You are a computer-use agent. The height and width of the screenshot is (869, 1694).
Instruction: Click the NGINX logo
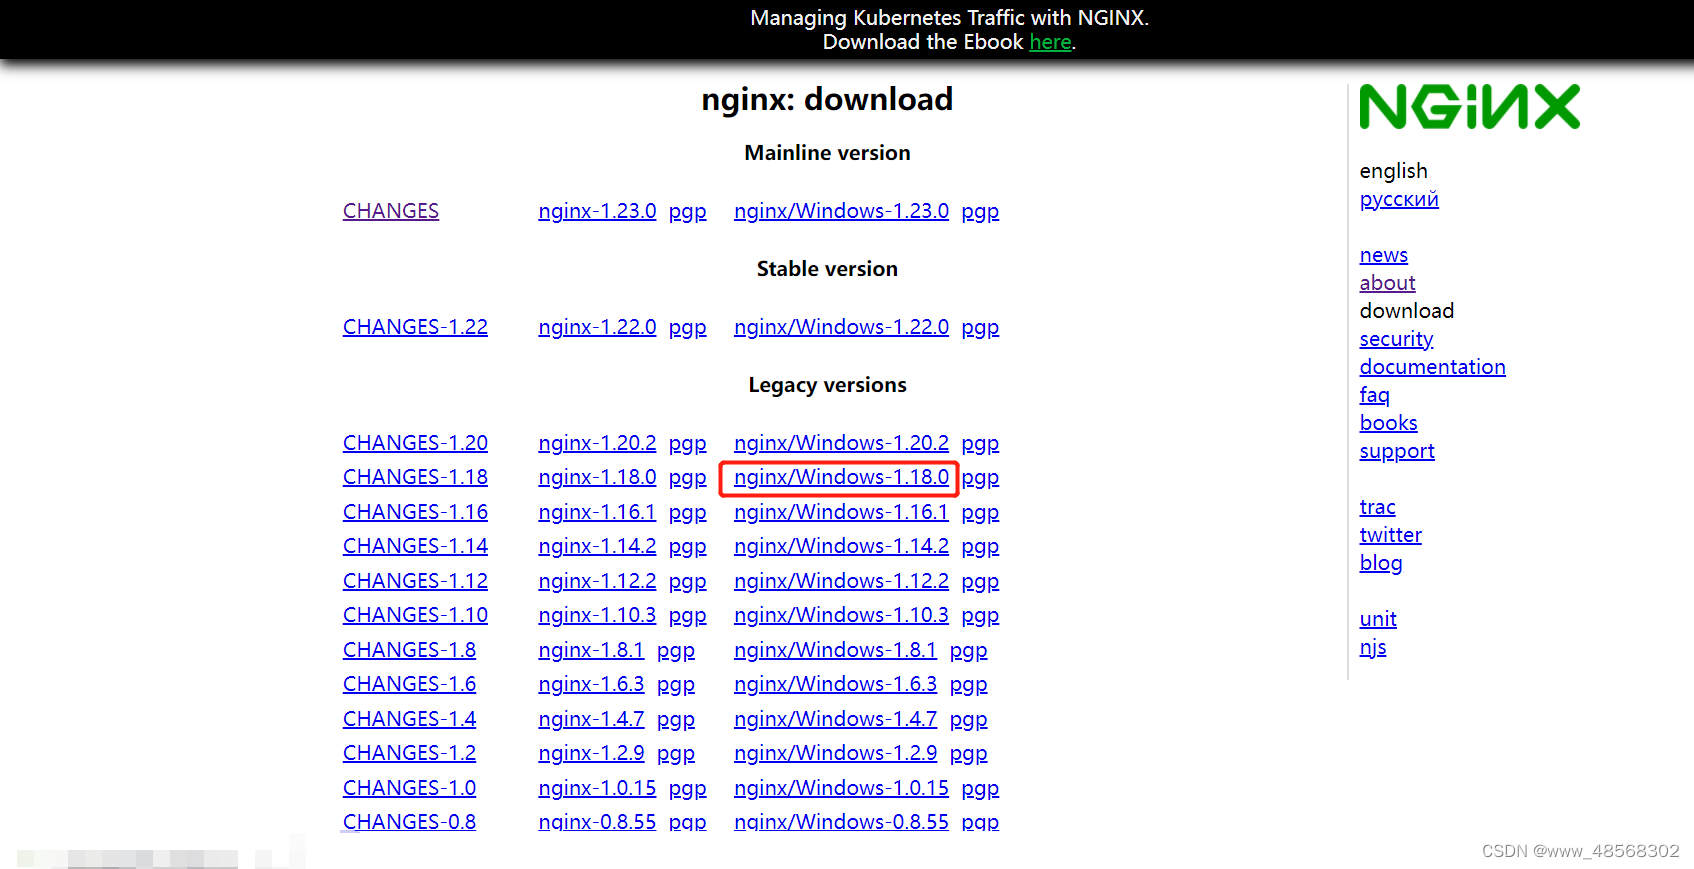click(1469, 107)
